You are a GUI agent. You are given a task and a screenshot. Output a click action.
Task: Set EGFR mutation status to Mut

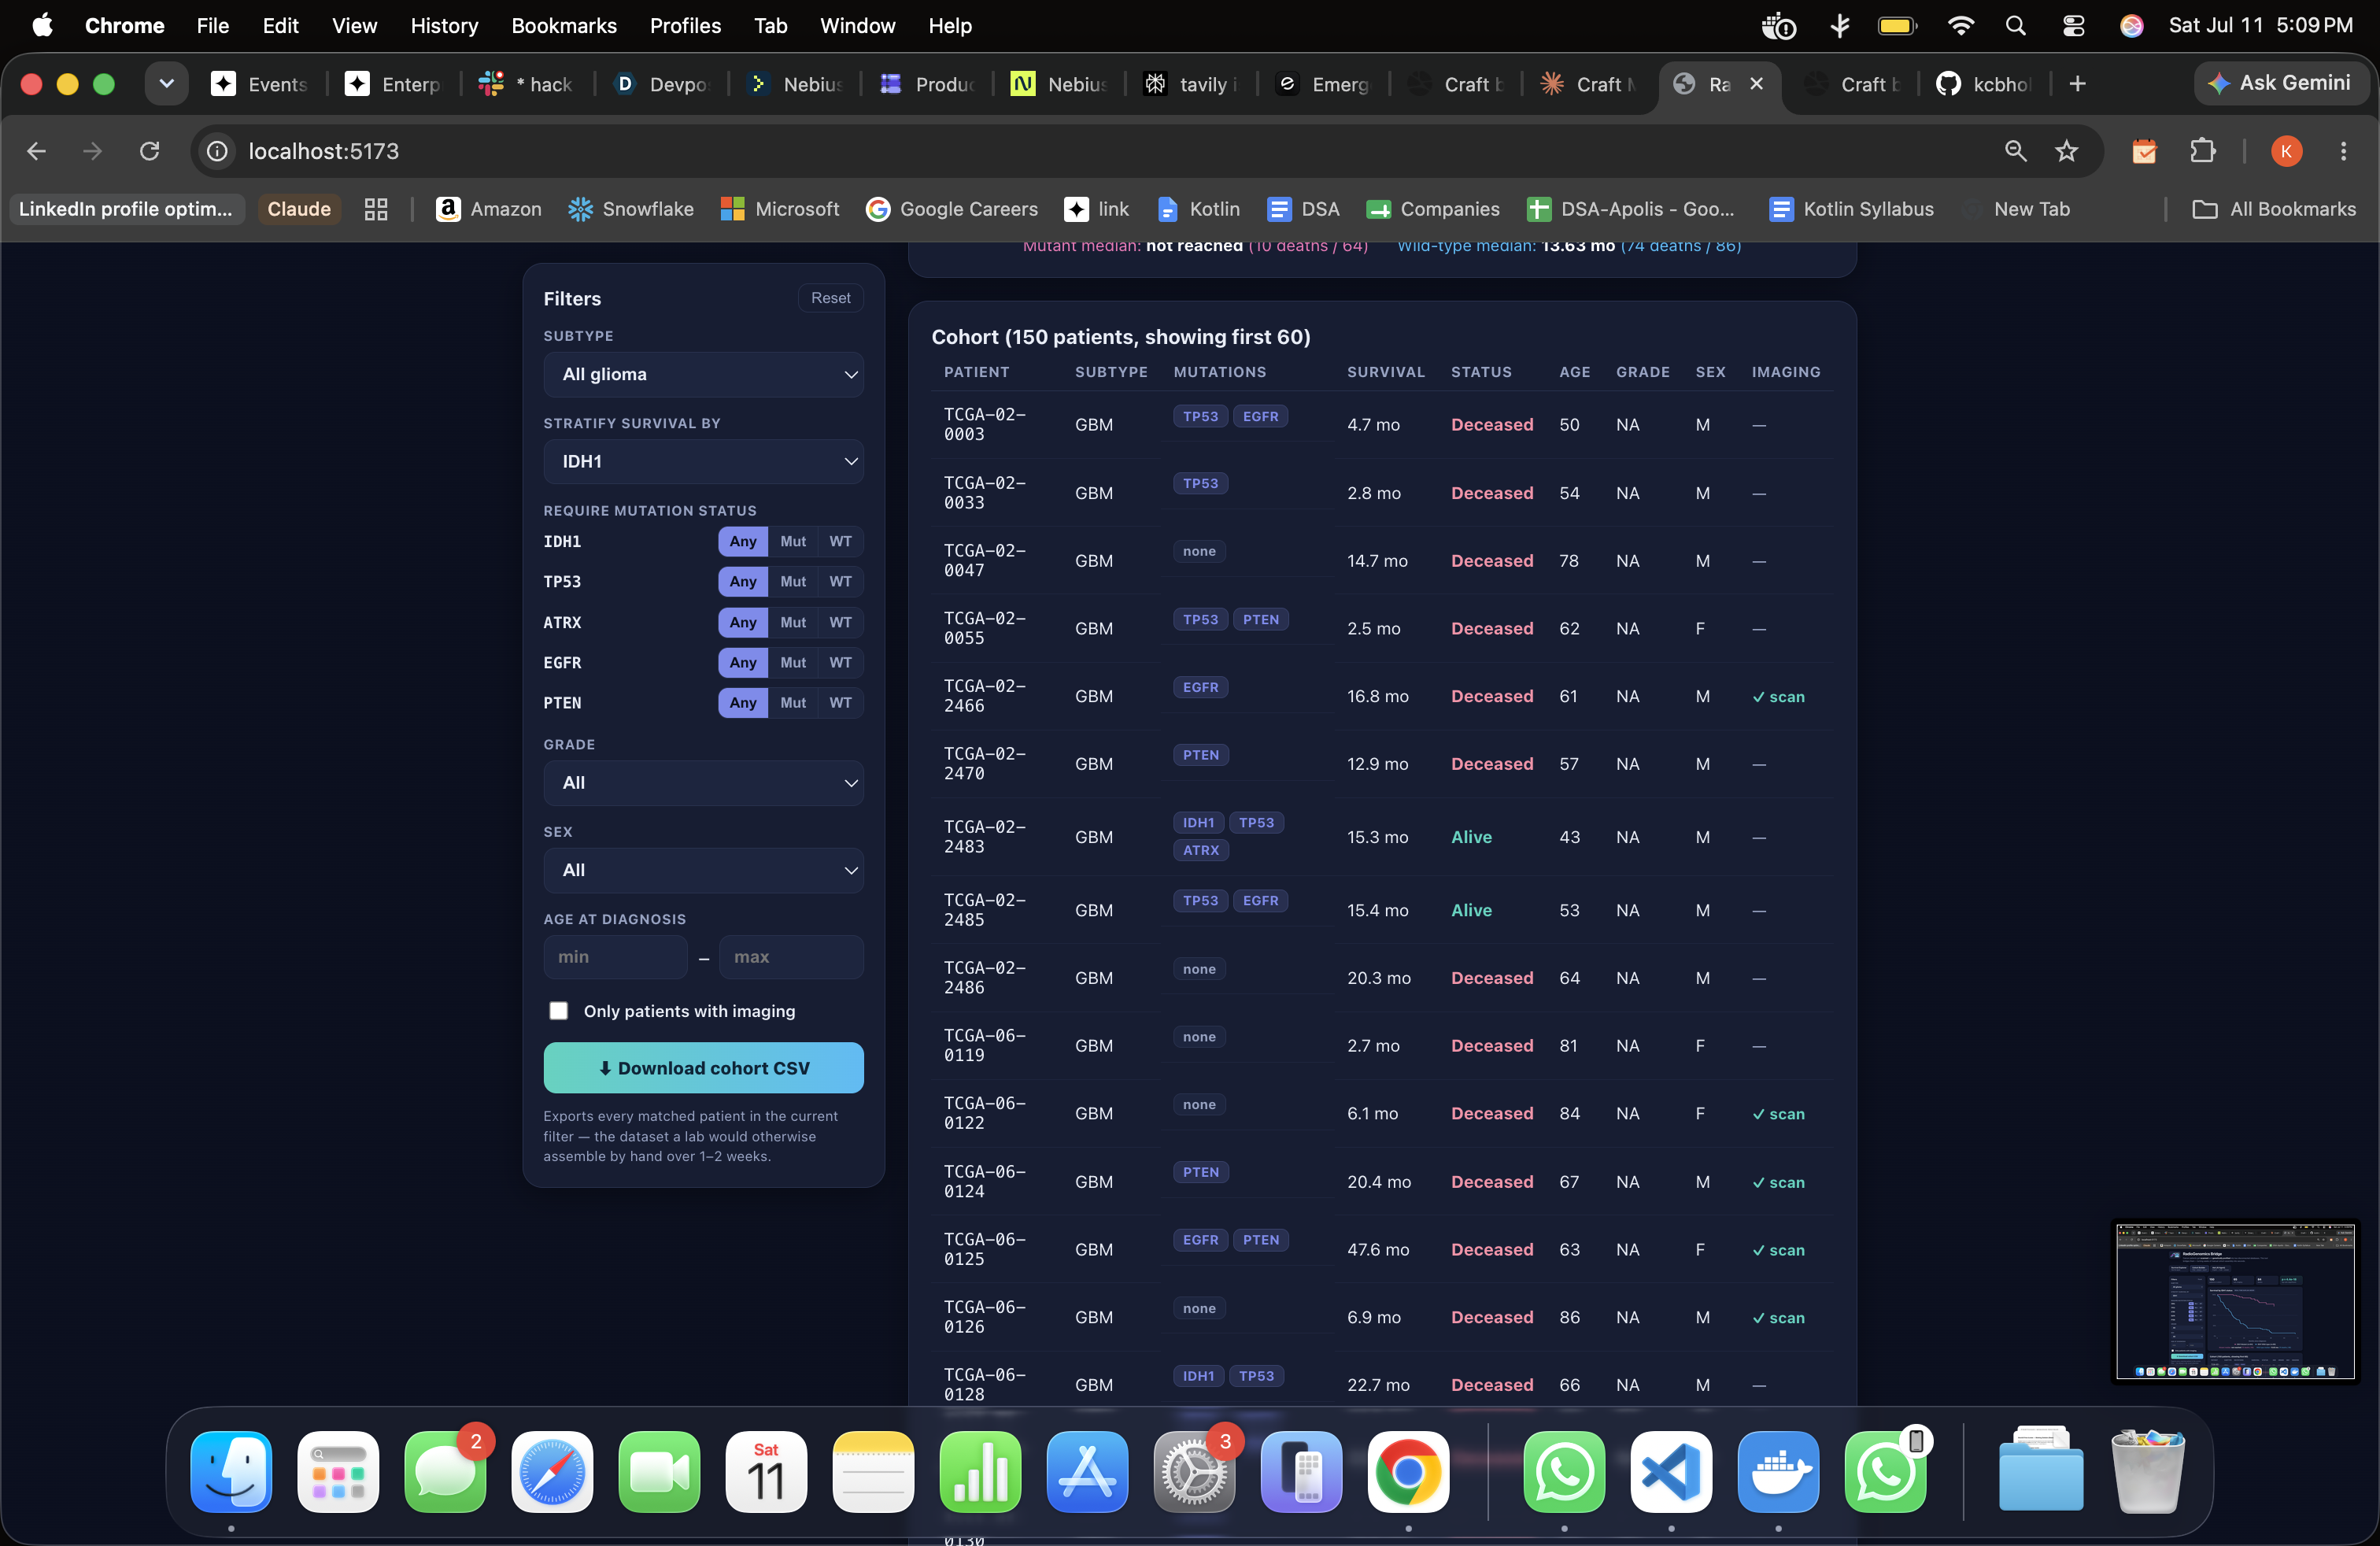[793, 662]
